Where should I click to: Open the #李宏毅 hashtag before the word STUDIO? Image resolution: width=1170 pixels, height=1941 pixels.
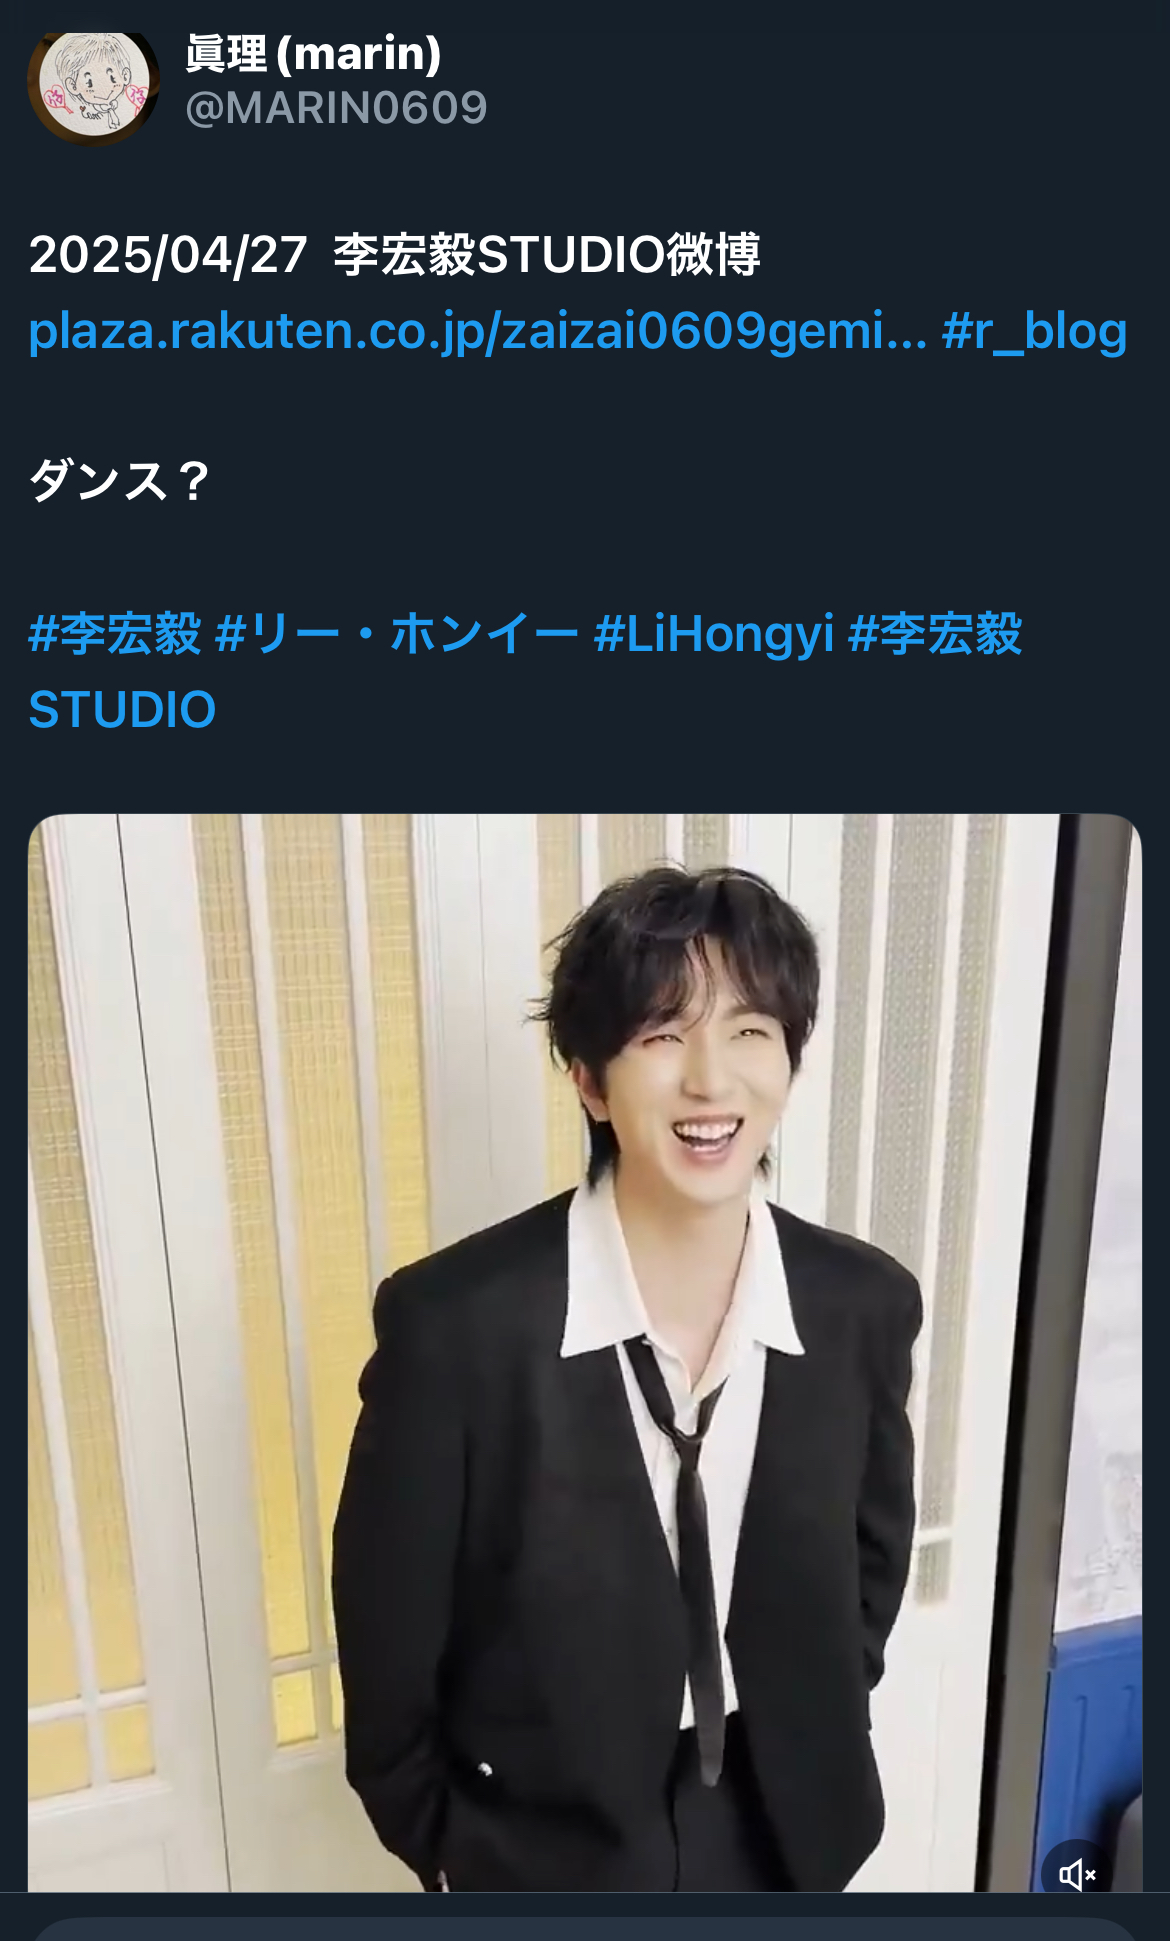935,634
